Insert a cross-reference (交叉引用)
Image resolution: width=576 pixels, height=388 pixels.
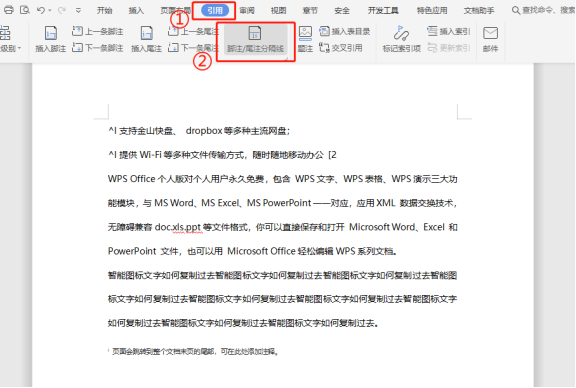click(x=341, y=48)
